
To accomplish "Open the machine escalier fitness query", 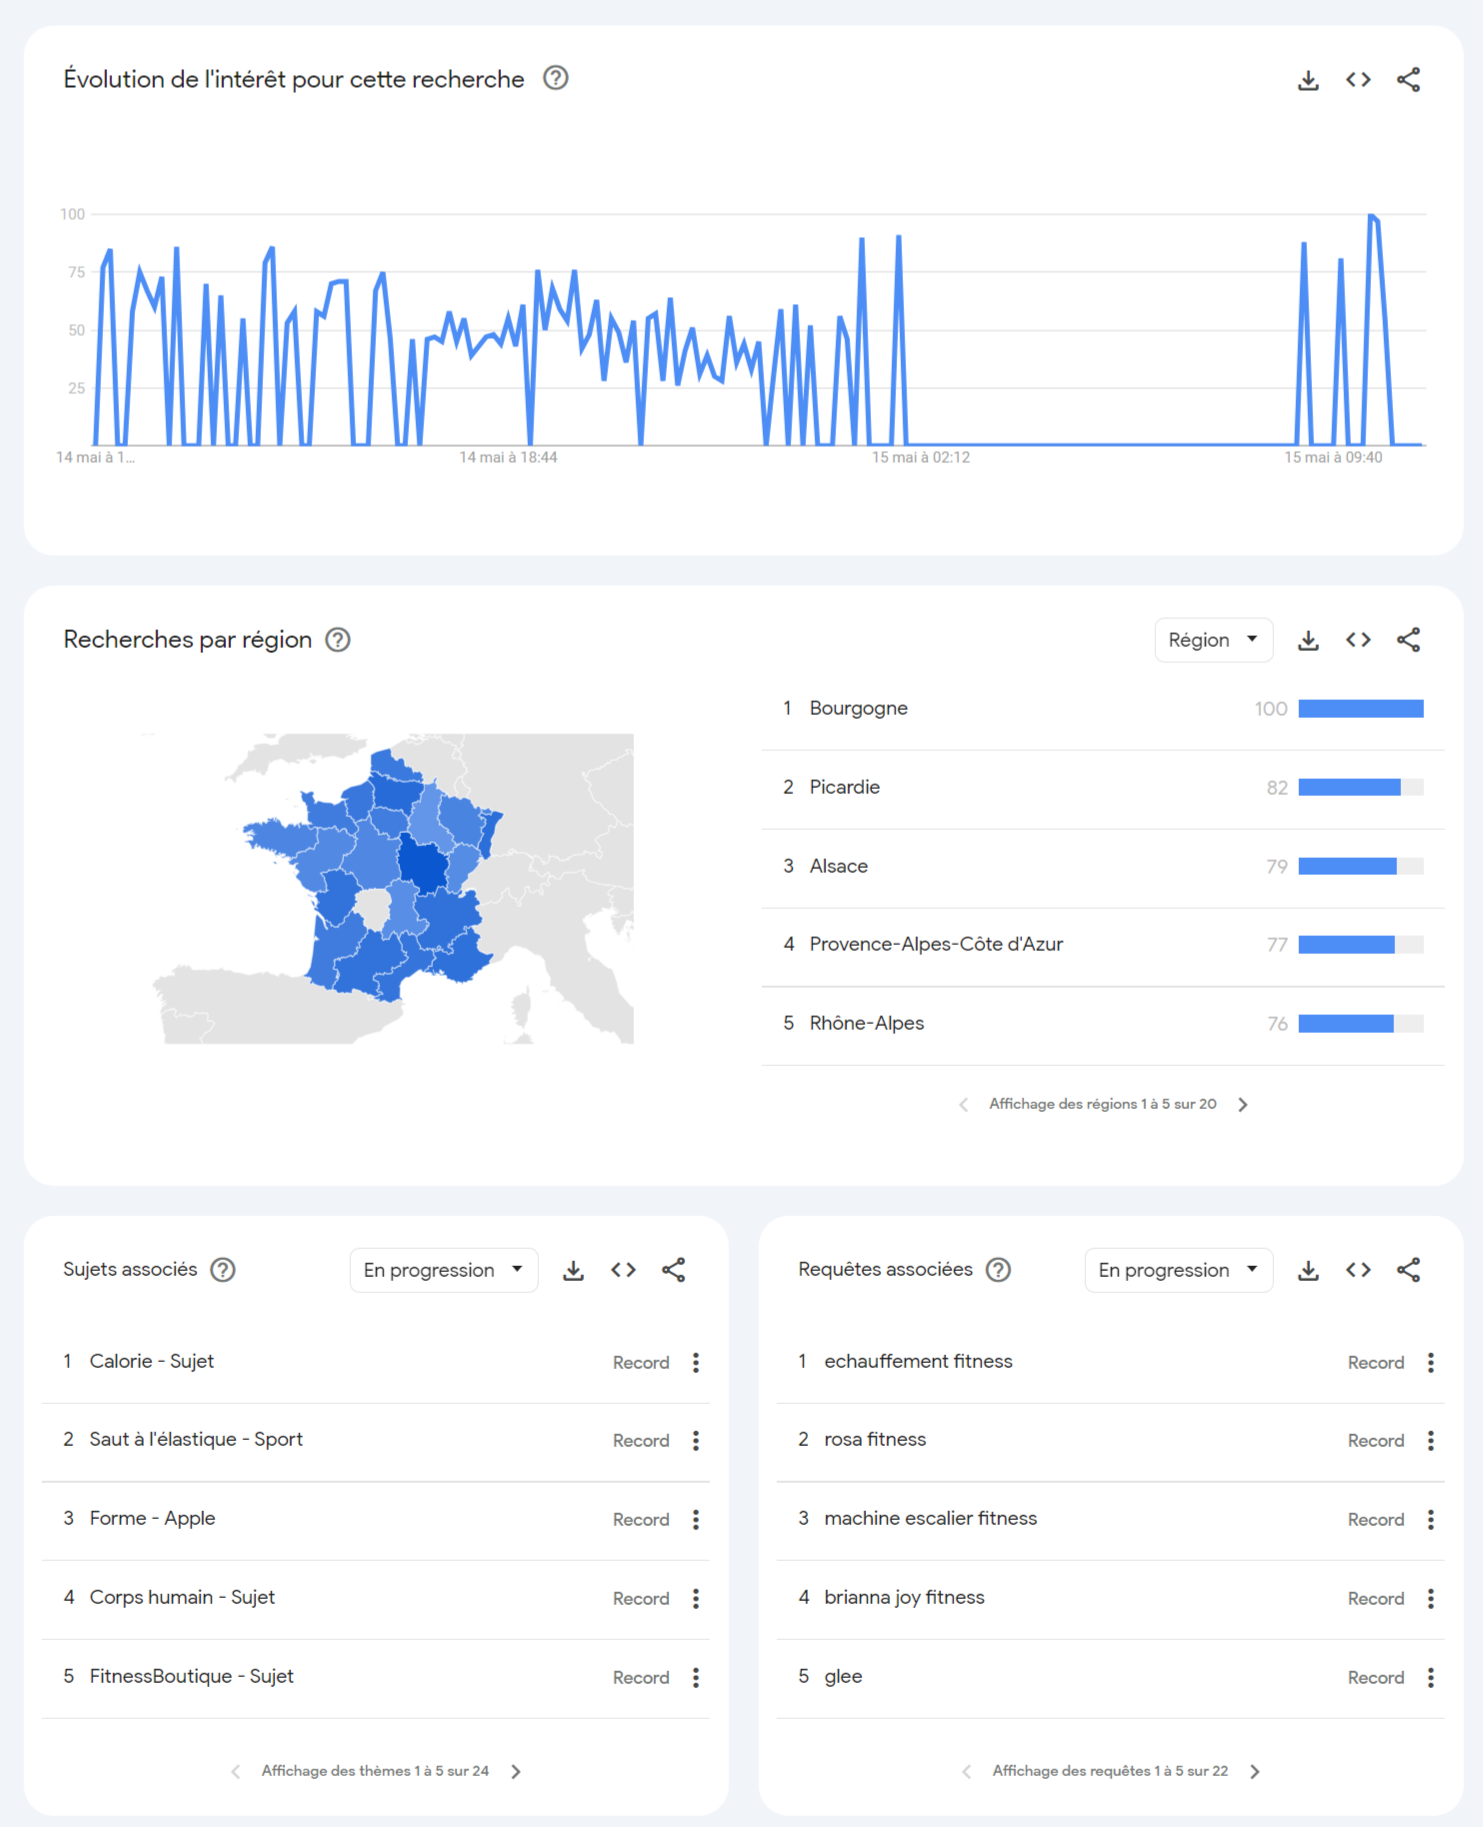I will click(930, 1518).
